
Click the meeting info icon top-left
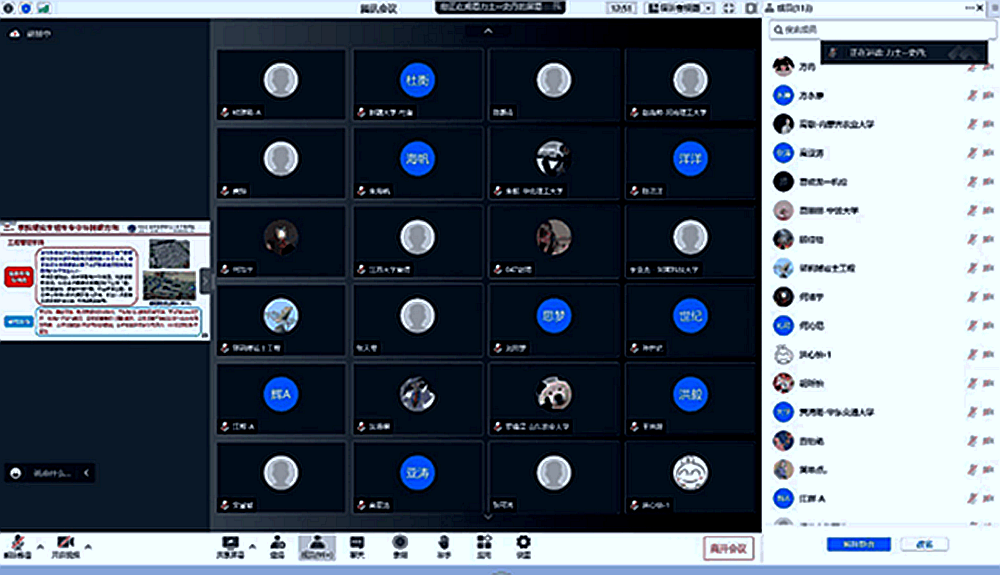9,8
